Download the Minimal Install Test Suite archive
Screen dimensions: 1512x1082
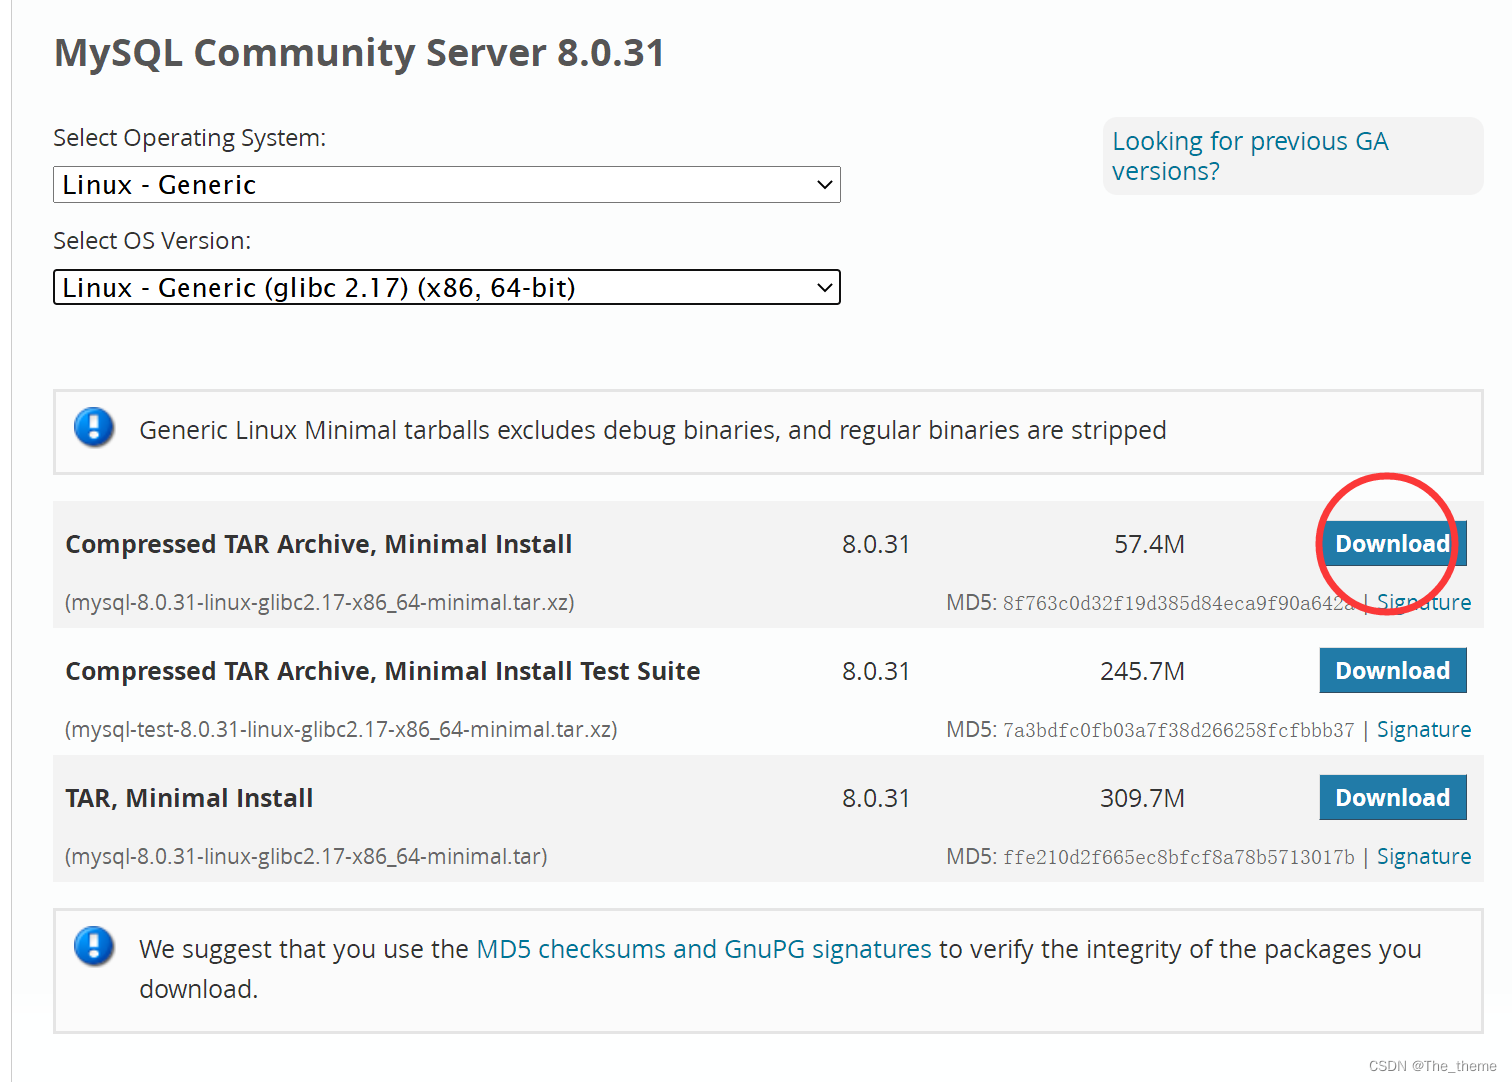(x=1392, y=671)
